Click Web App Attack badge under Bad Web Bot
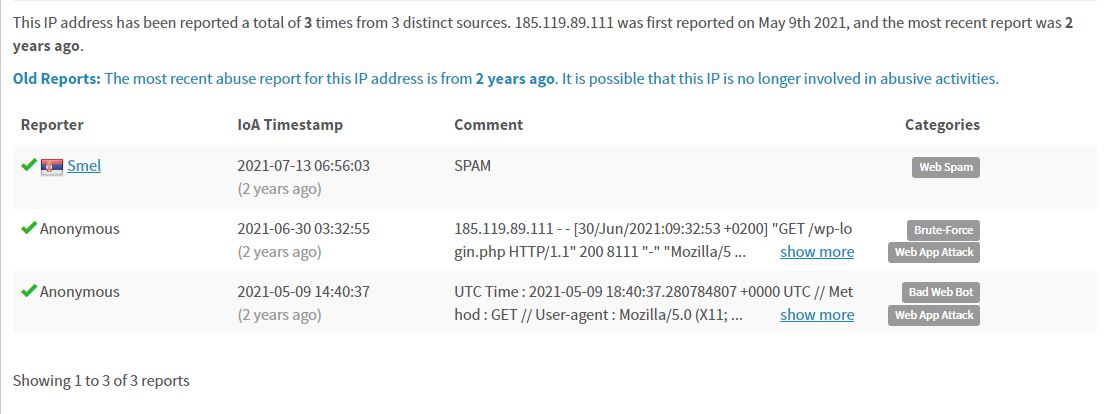Screen dimensions: 1108x414 pyautogui.click(x=934, y=315)
